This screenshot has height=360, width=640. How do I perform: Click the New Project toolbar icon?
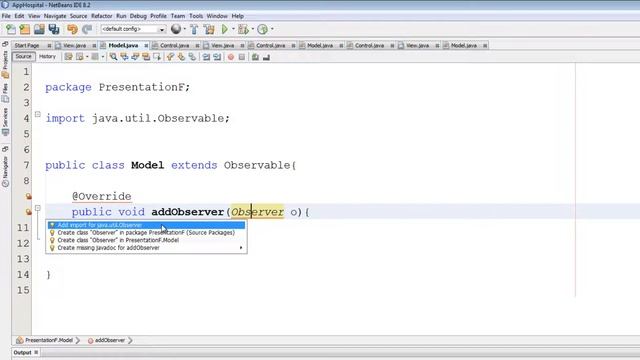pyautogui.click(x=25, y=29)
